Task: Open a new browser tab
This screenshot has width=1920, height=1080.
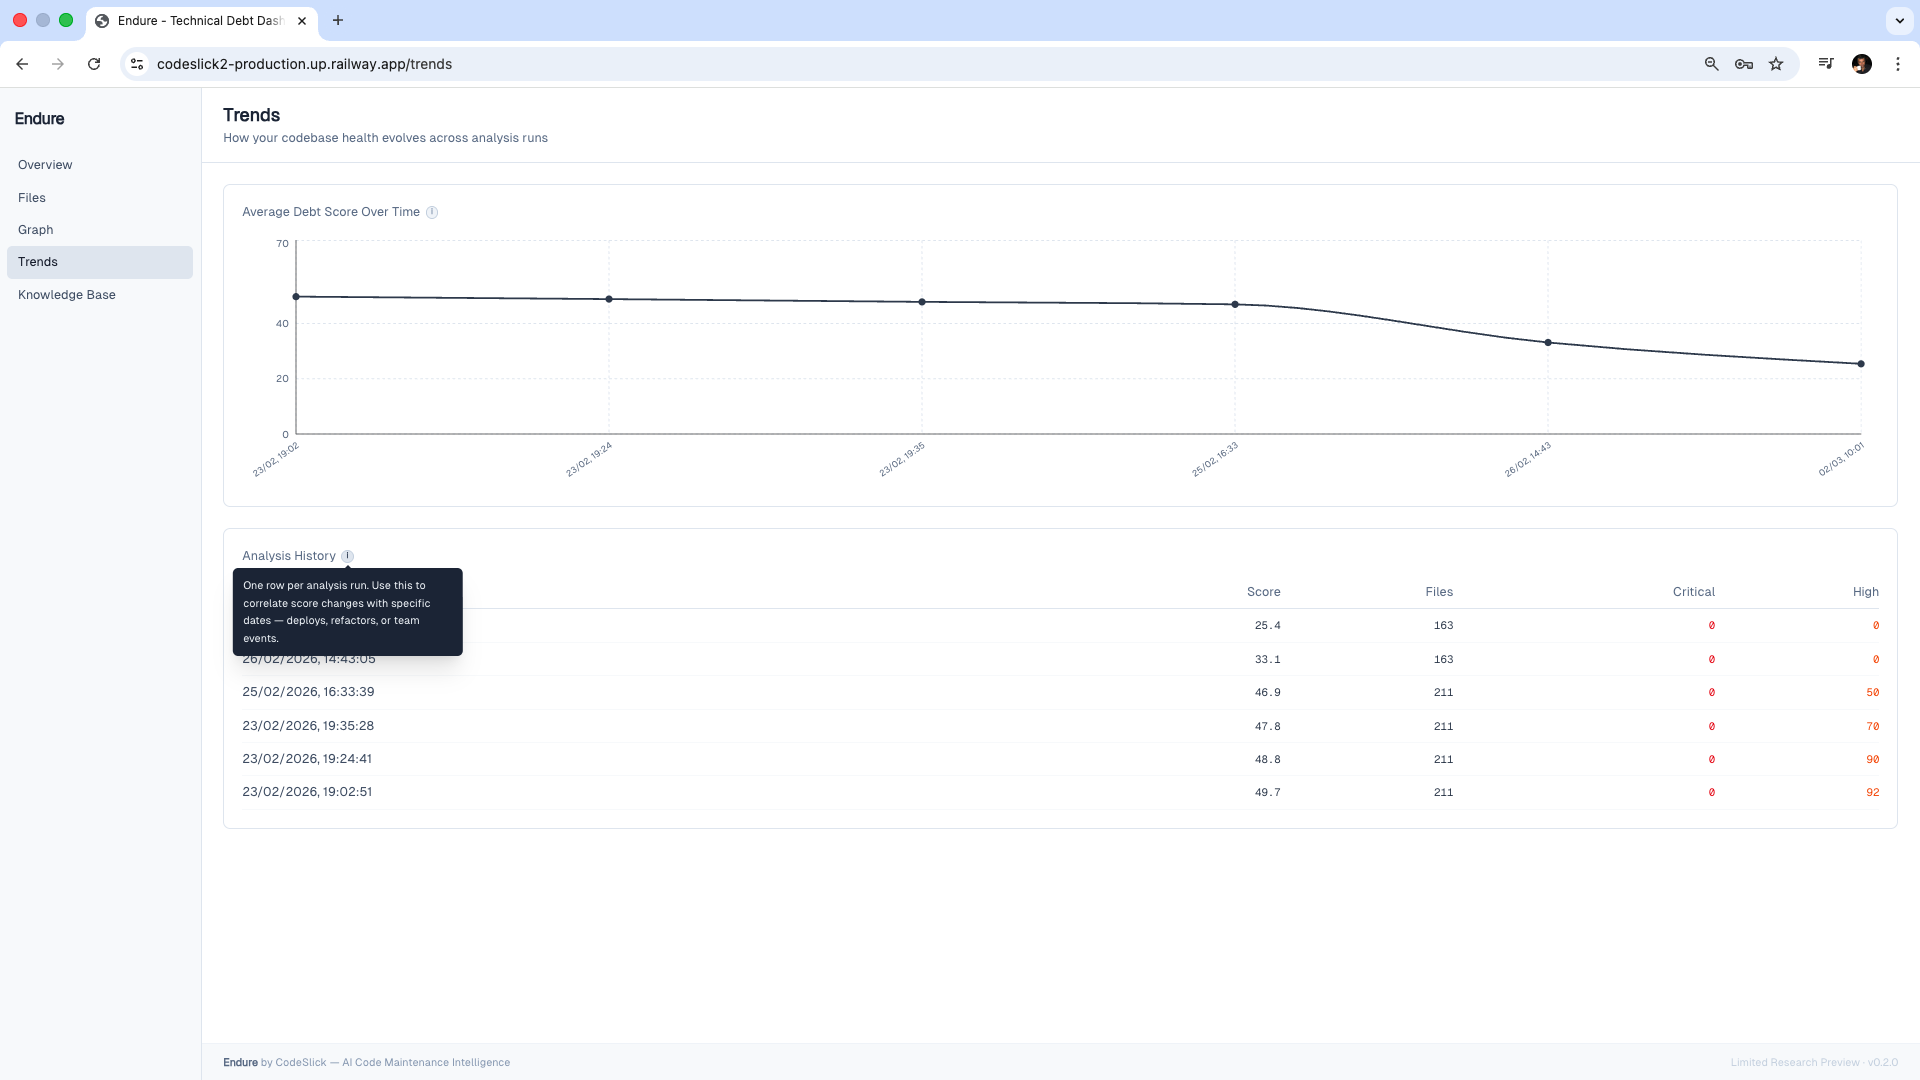Action: pyautogui.click(x=338, y=20)
